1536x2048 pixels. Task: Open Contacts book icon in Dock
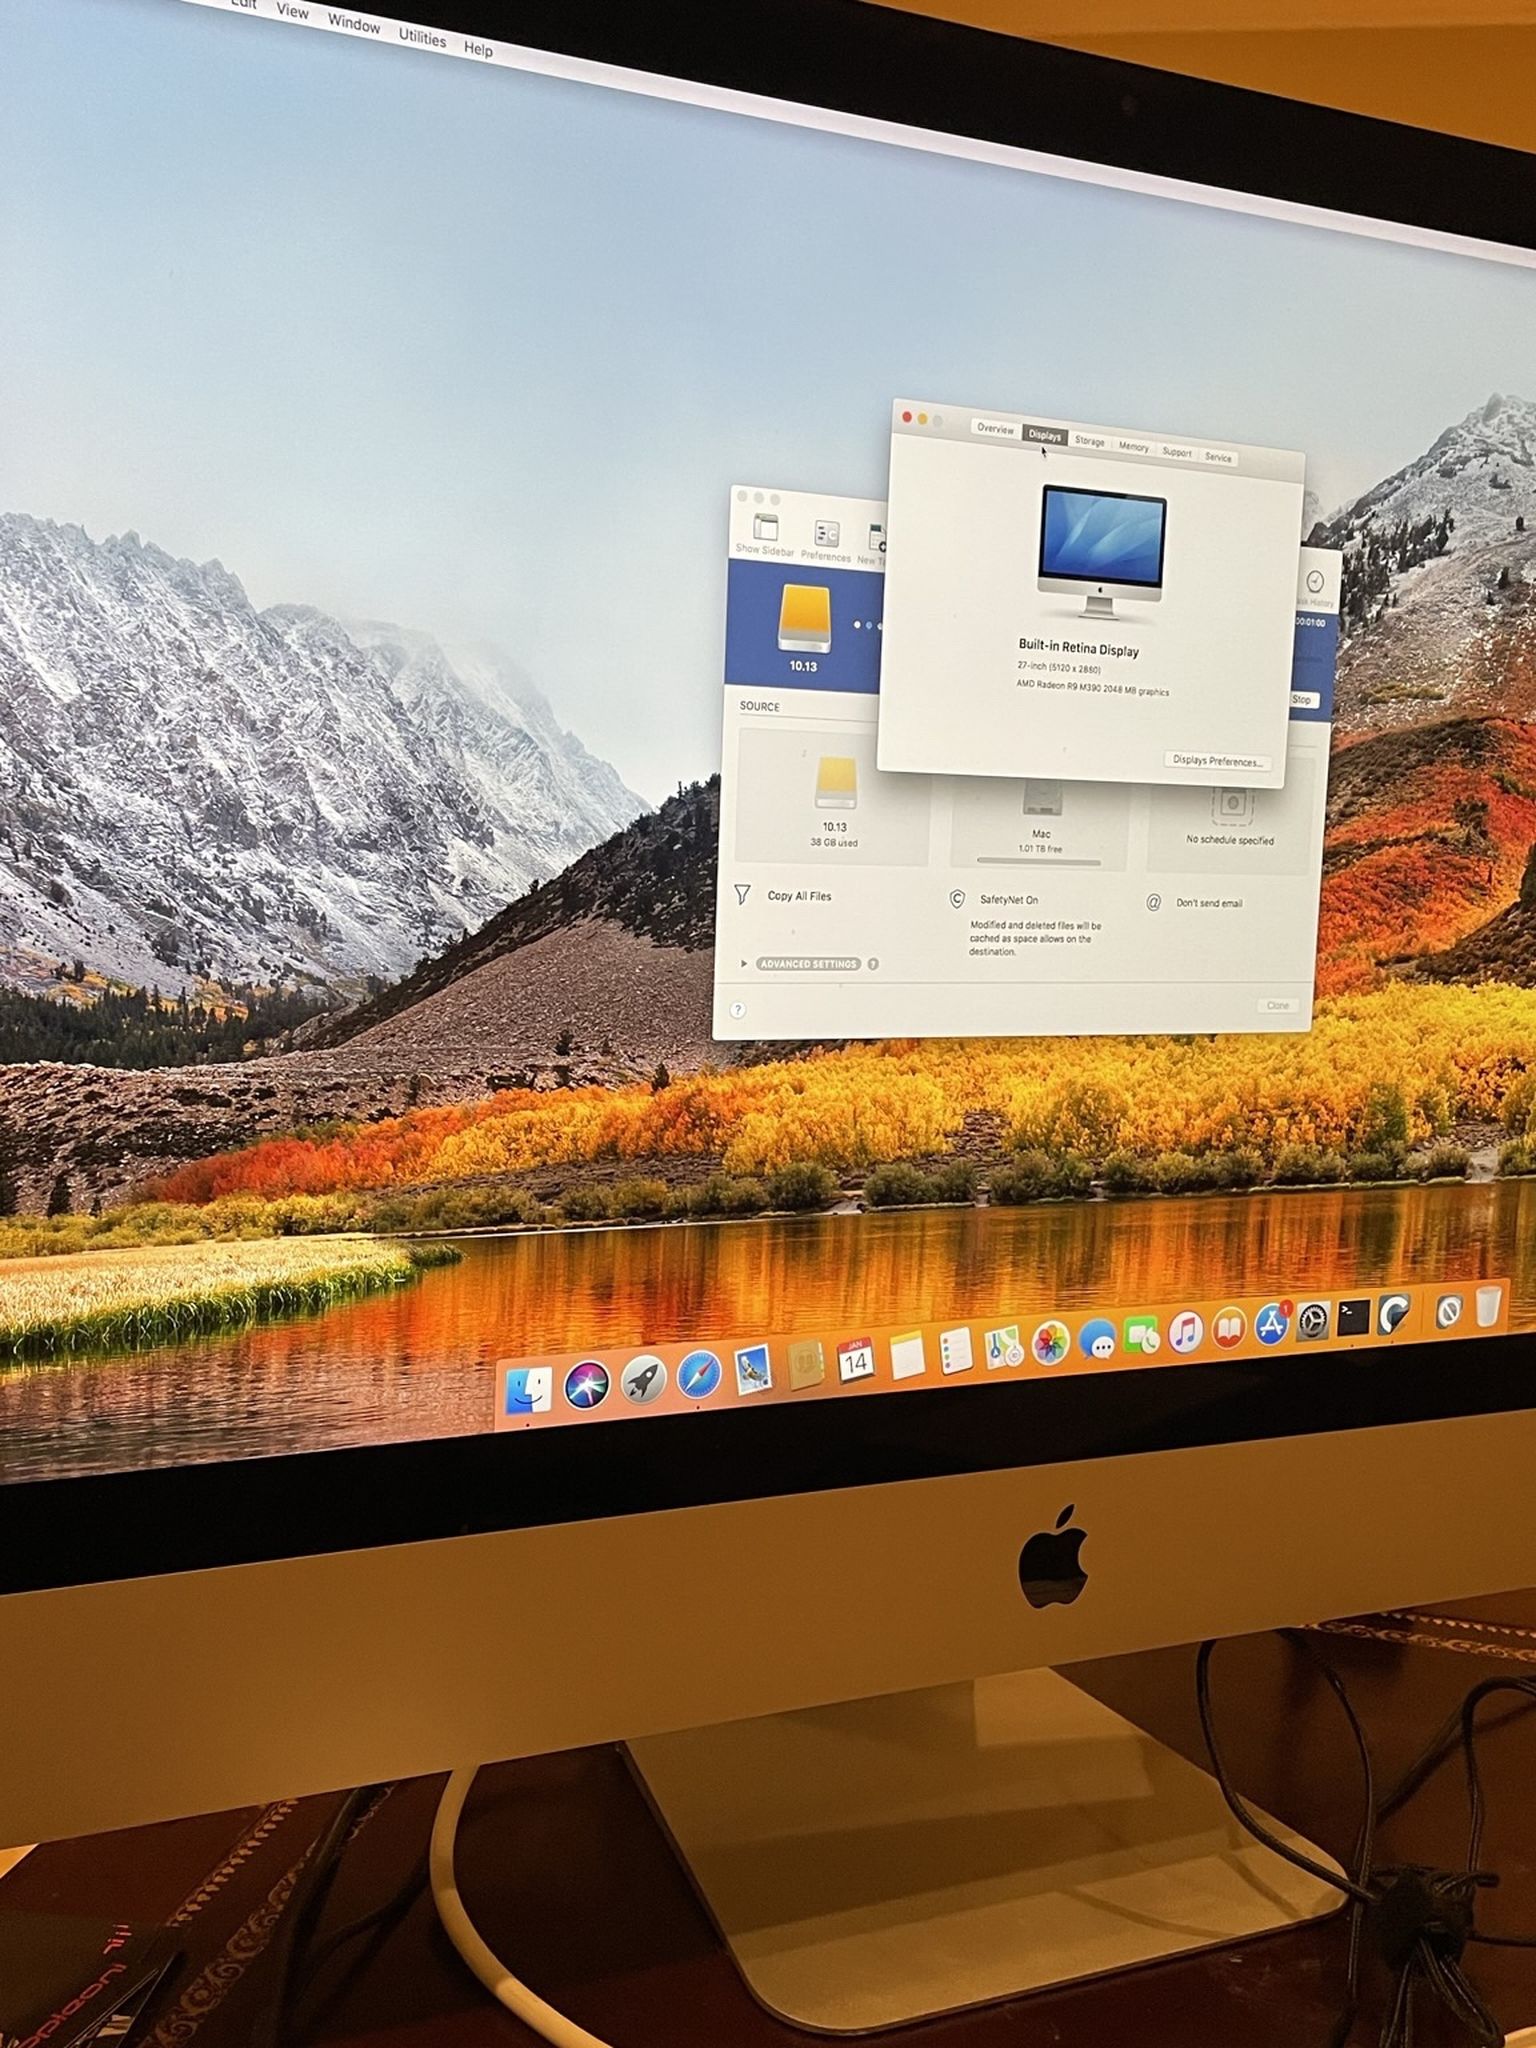805,1366
